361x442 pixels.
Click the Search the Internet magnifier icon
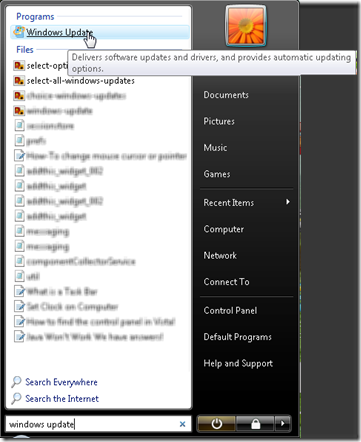coord(16,399)
